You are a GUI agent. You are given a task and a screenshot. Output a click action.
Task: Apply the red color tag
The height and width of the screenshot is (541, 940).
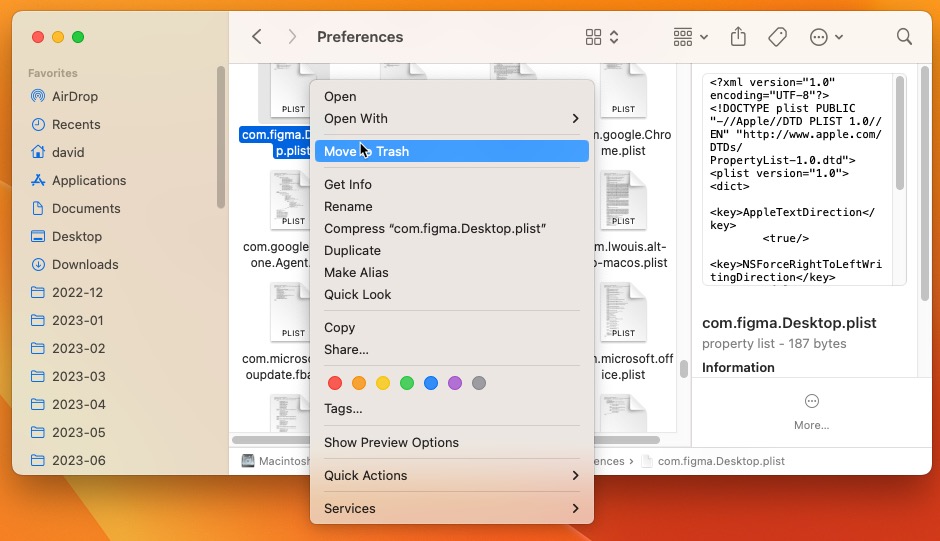(x=335, y=383)
